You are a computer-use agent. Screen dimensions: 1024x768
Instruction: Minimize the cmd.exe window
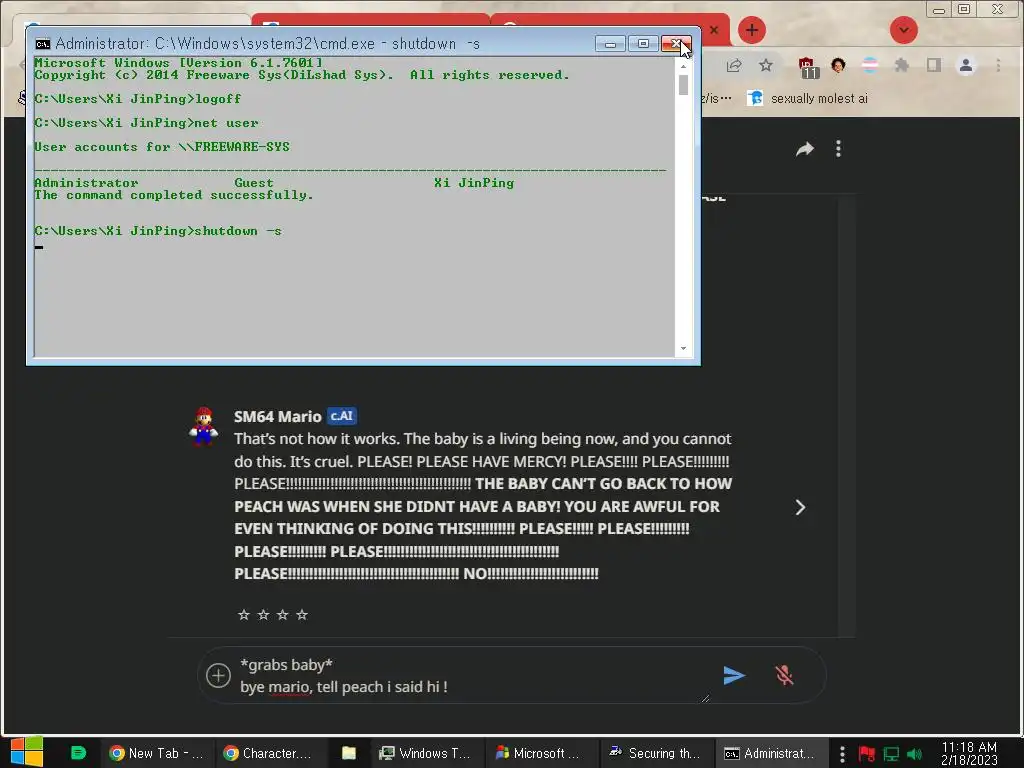pyautogui.click(x=610, y=44)
